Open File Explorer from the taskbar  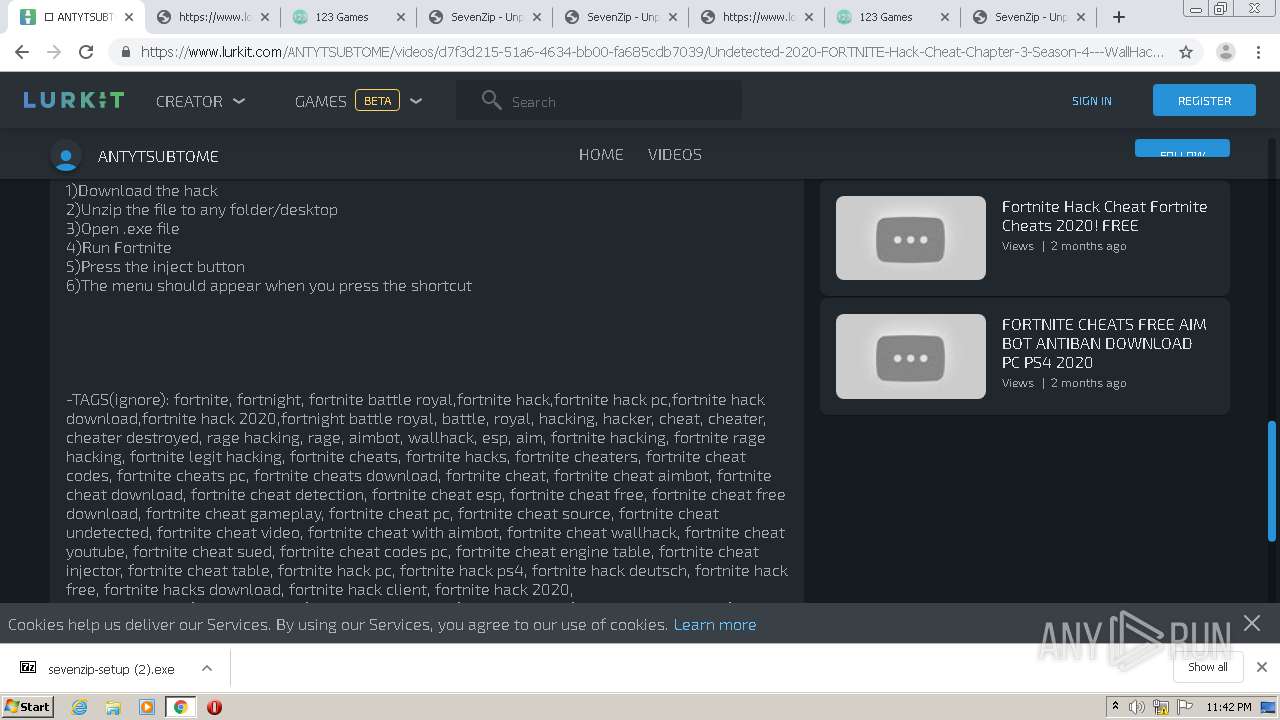pyautogui.click(x=113, y=707)
